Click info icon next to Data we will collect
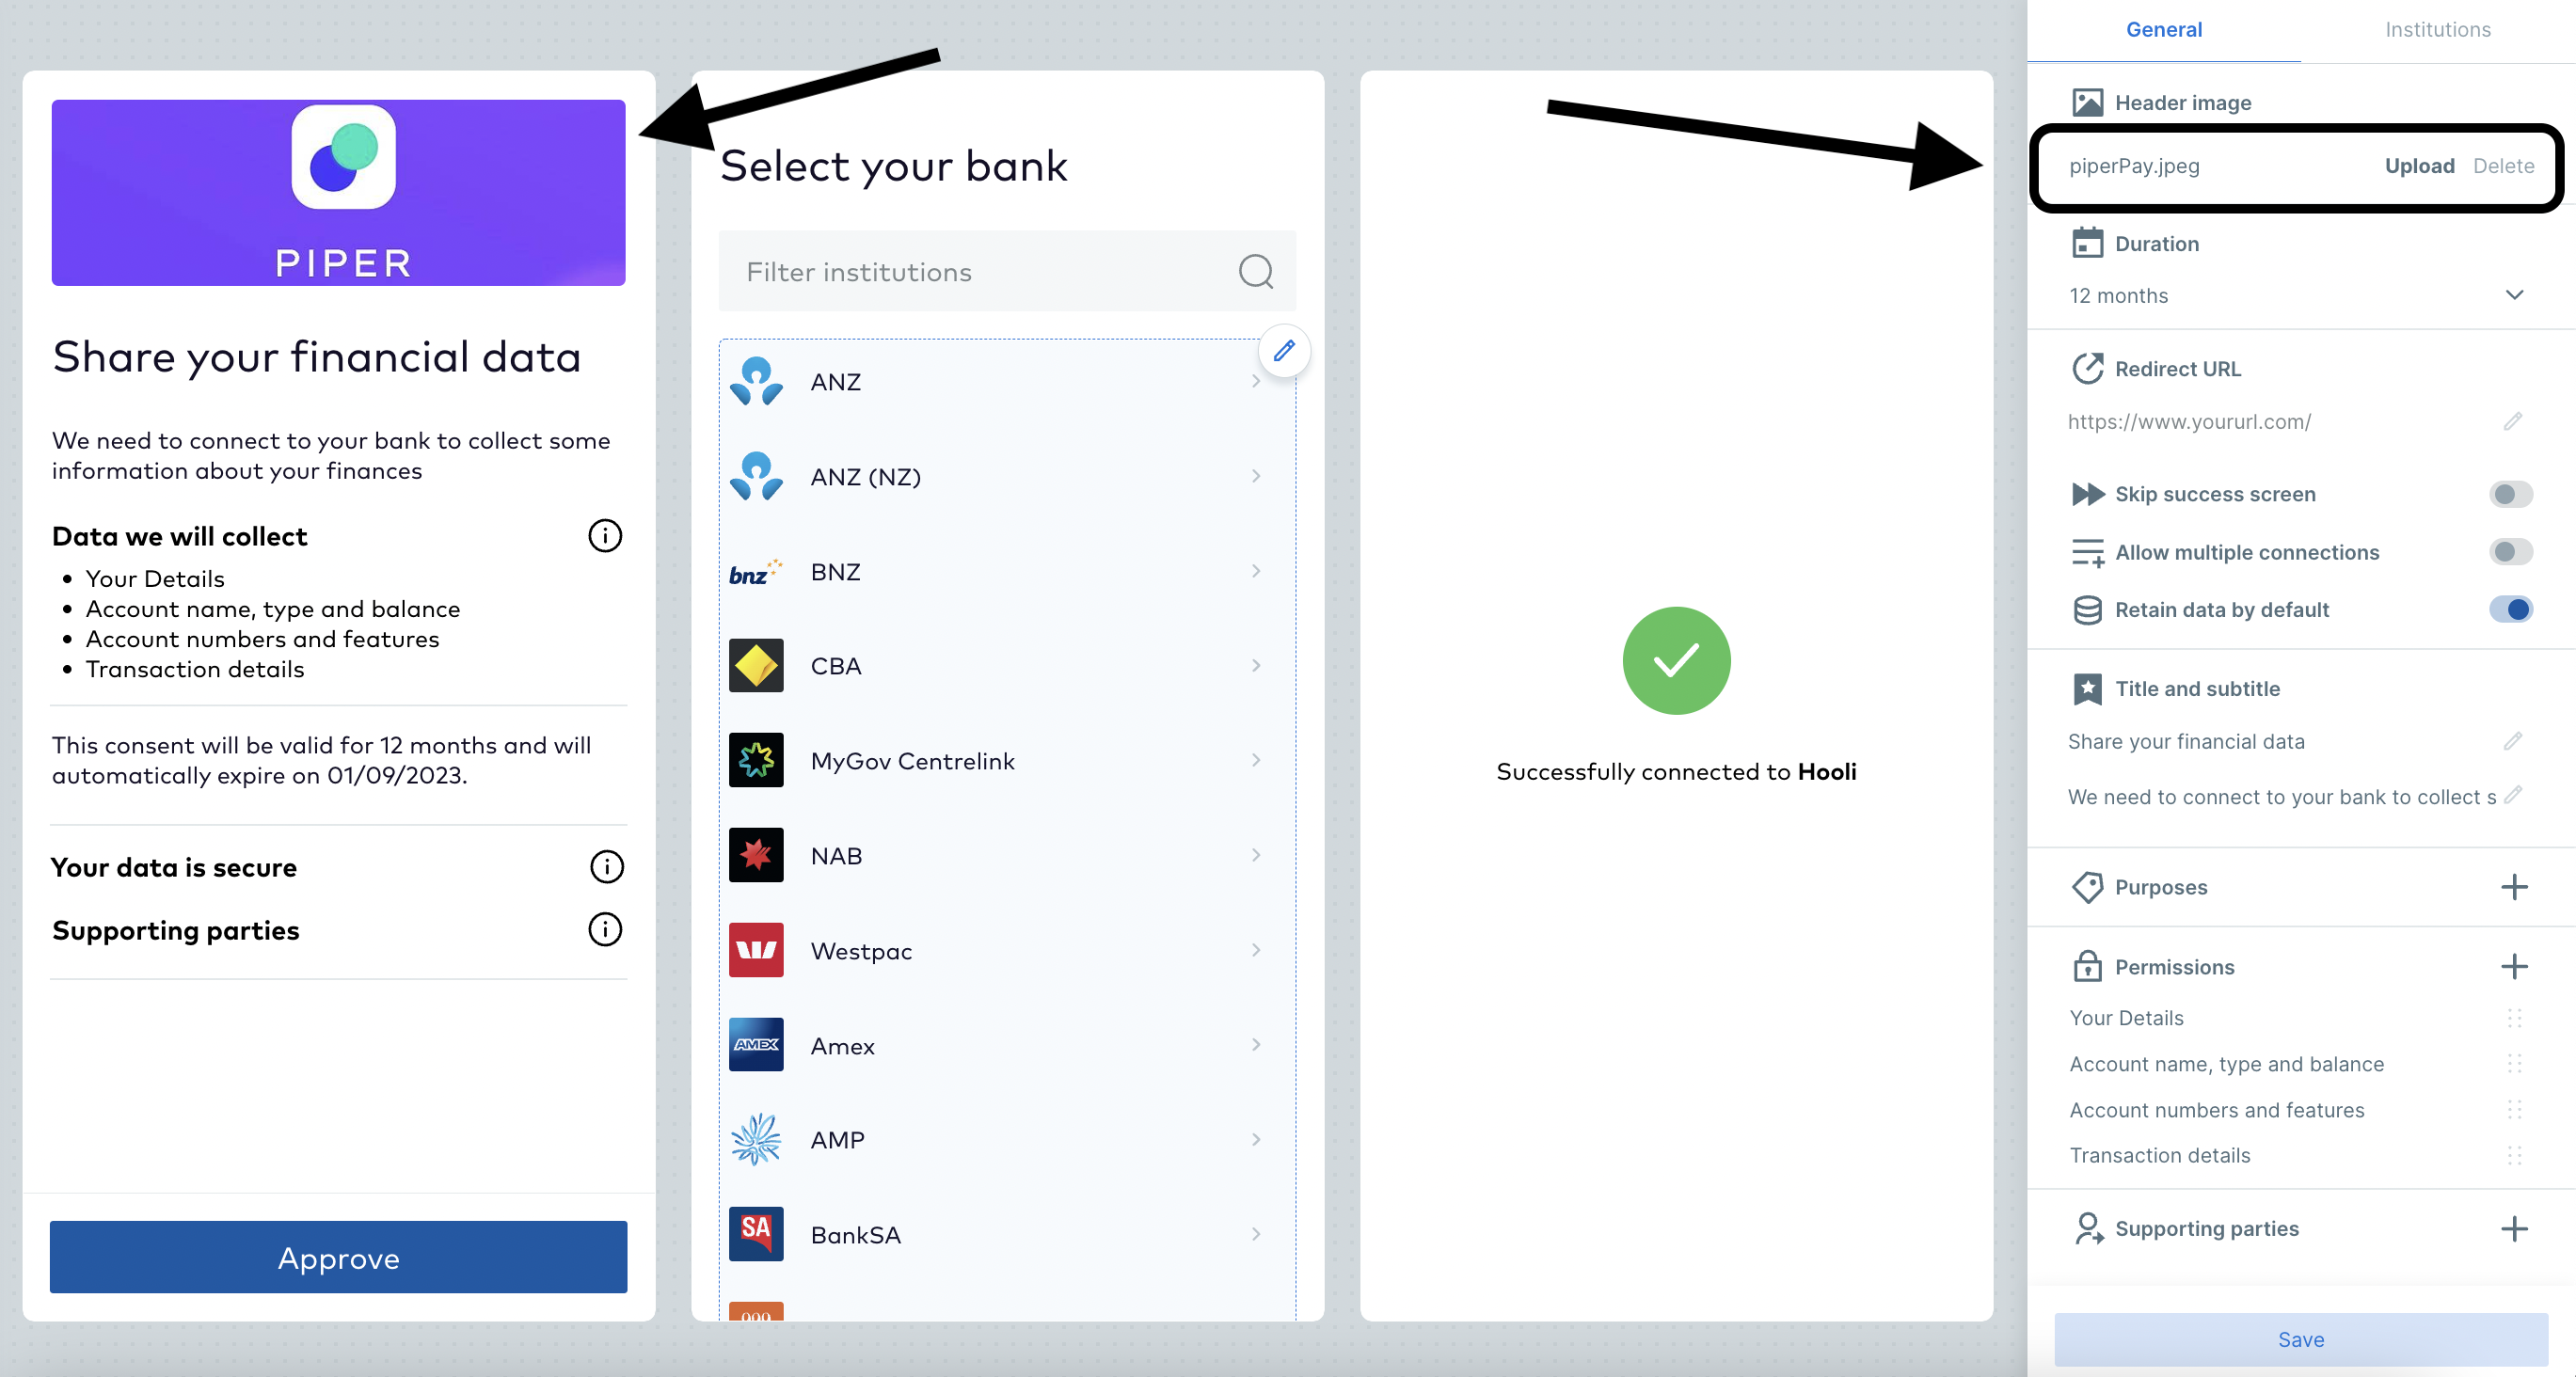 [x=605, y=536]
